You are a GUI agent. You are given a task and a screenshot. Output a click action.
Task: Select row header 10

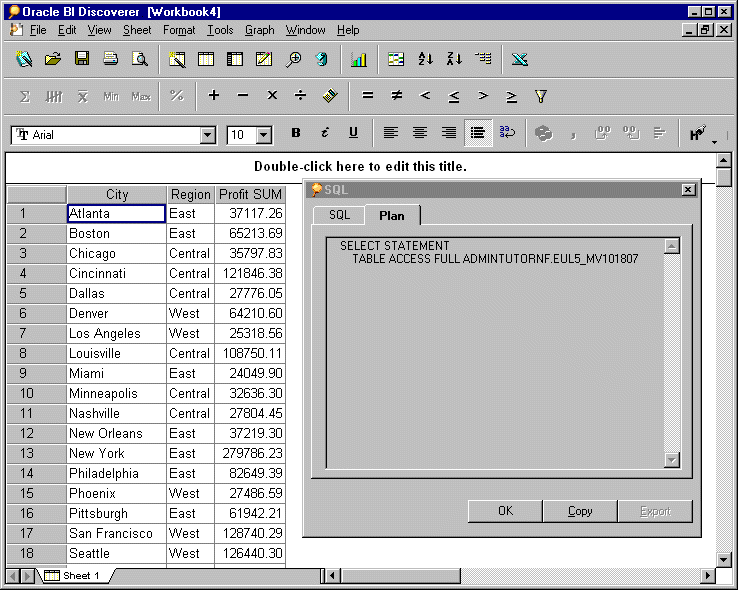pos(36,393)
